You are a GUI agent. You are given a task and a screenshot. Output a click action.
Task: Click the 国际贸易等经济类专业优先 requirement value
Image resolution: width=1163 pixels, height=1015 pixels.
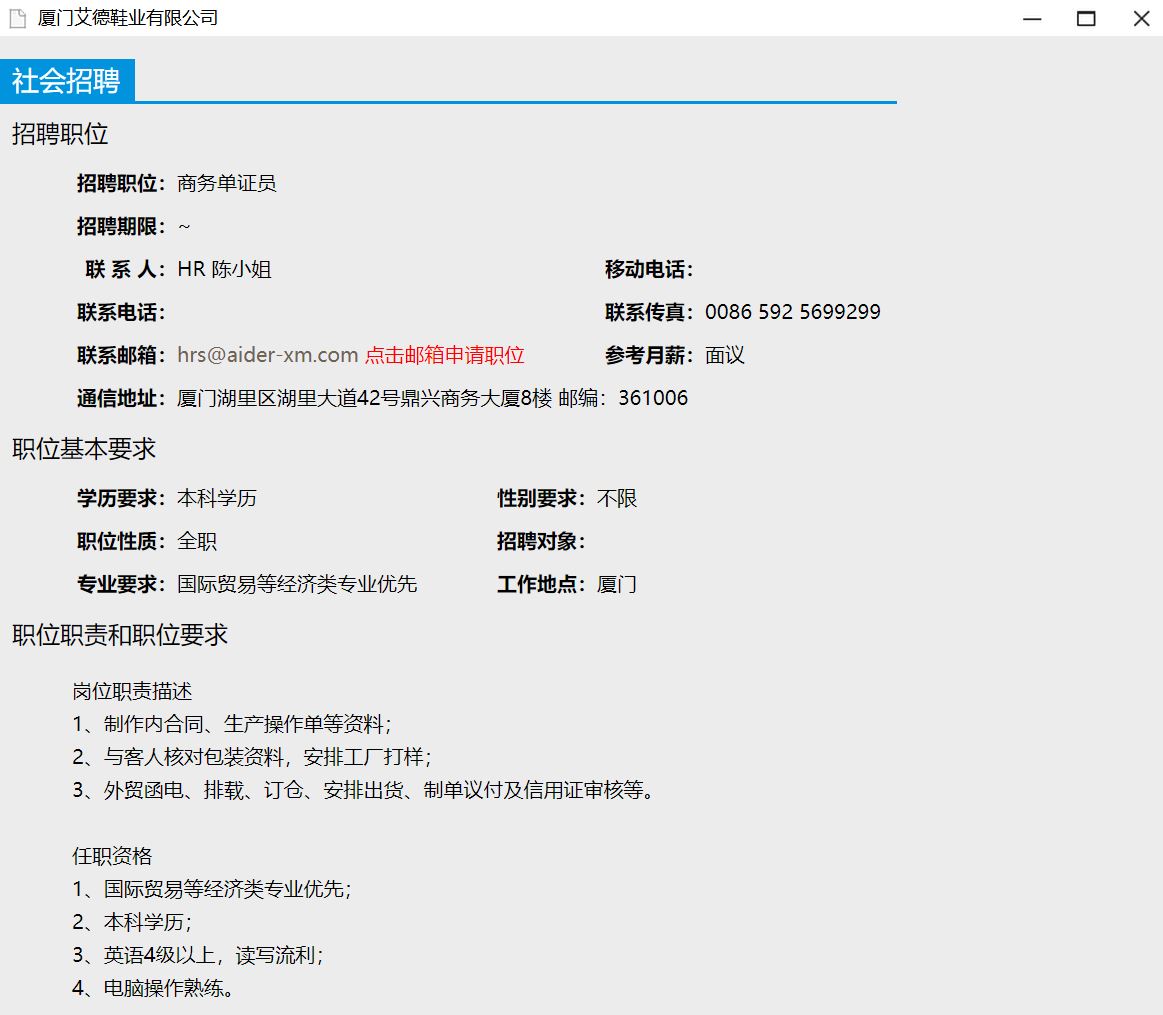click(296, 584)
